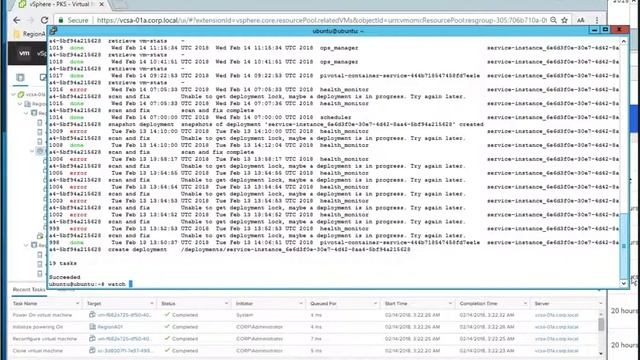This screenshot has height=360, width=640.
Task: Open target VM link of Reconfigure task
Action: (124, 339)
